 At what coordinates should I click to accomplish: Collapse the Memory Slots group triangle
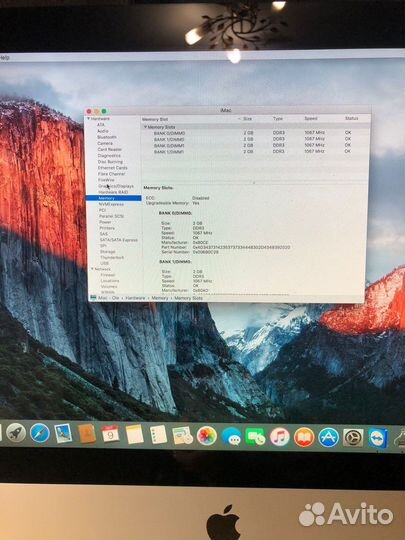coord(145,127)
